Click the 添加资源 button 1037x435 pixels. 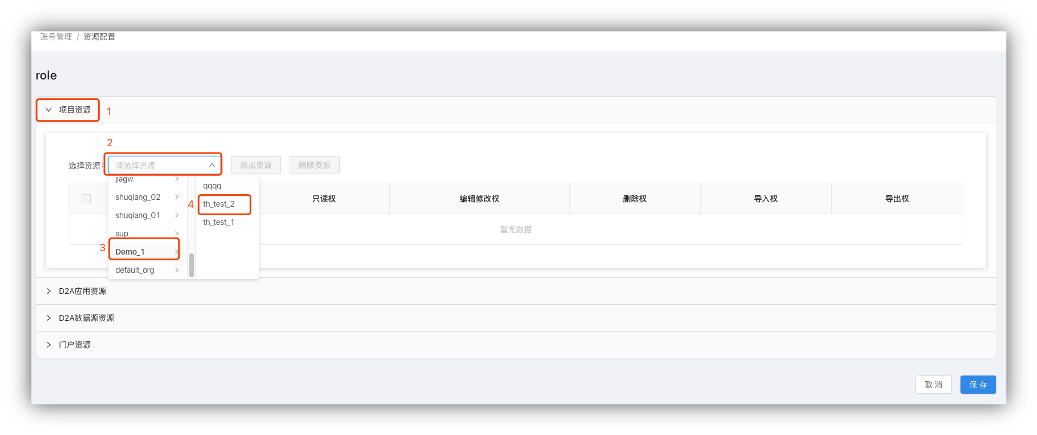tap(254, 165)
